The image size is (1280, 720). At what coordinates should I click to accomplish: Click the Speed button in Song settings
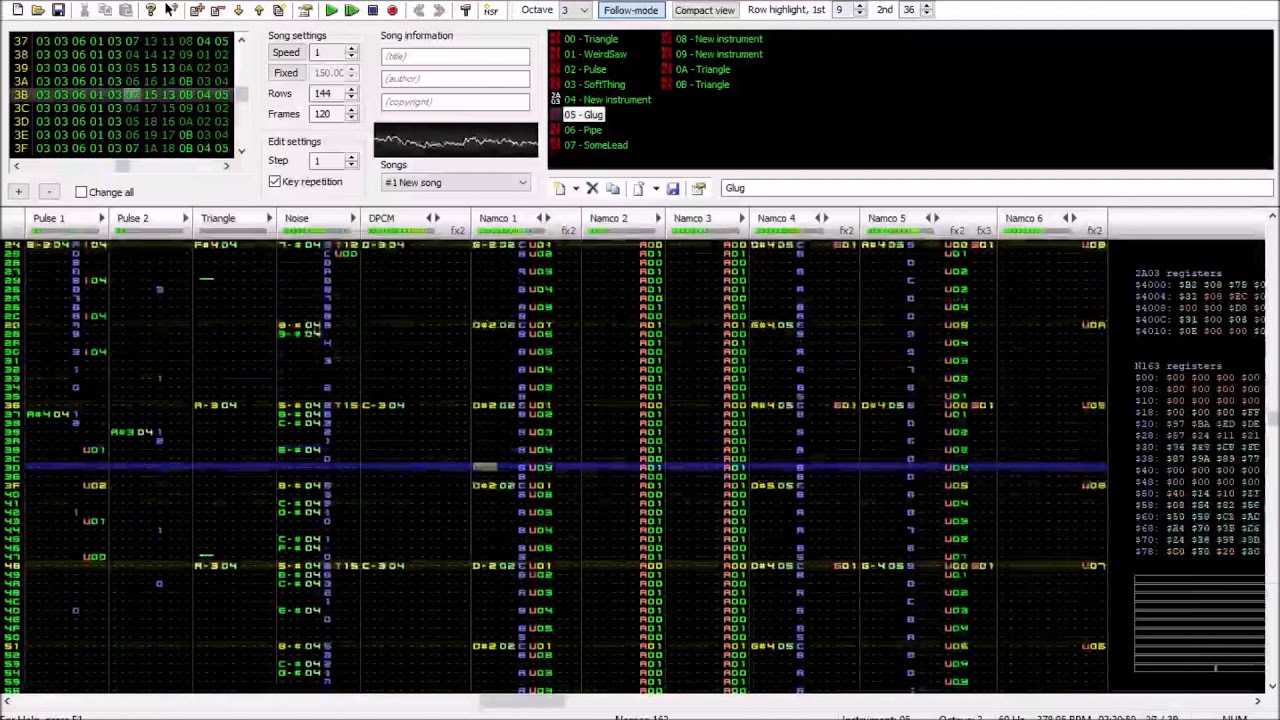pos(286,53)
